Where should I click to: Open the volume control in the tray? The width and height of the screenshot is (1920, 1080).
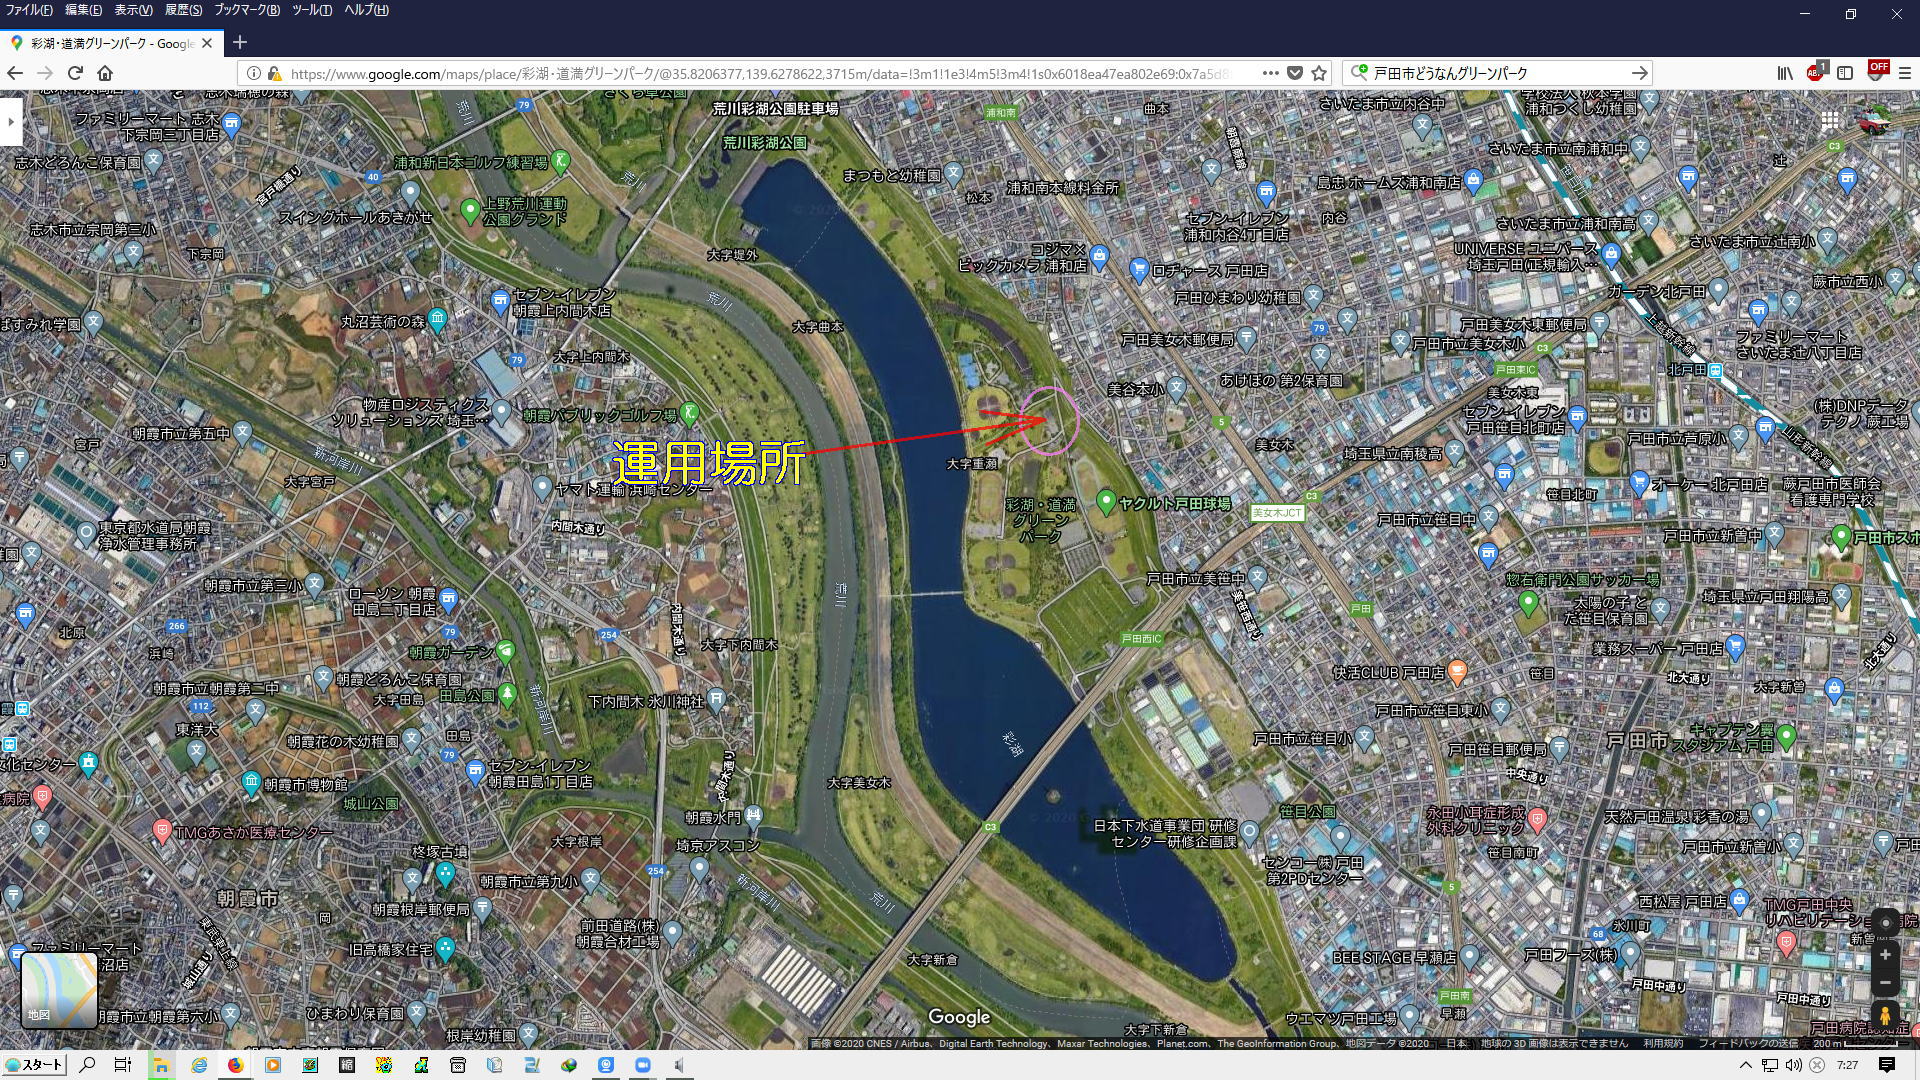coord(1793,1065)
